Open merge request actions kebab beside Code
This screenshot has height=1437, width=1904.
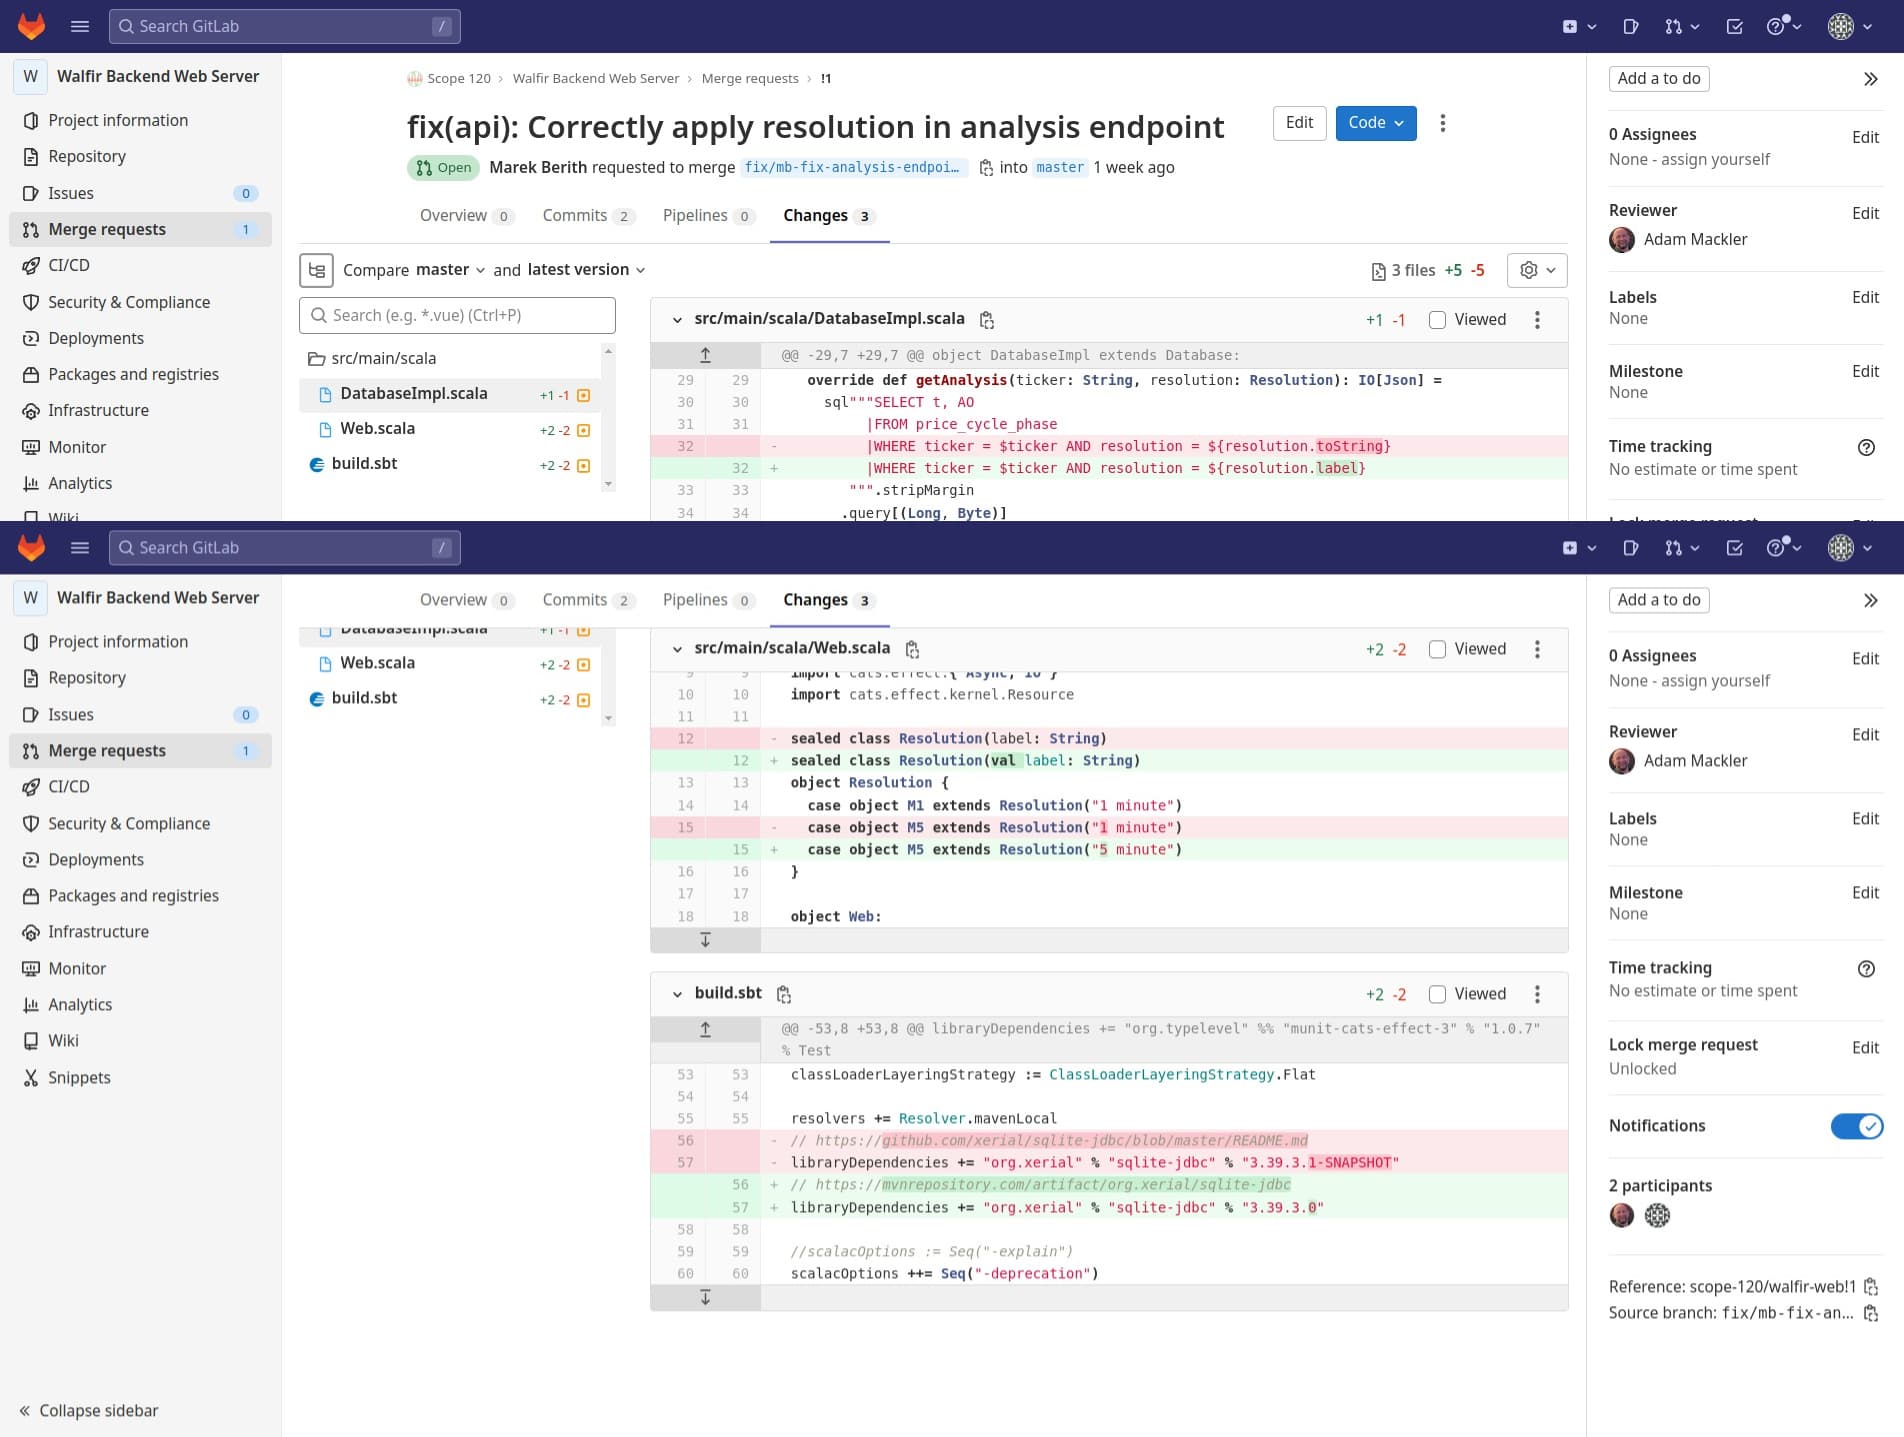tap(1442, 123)
